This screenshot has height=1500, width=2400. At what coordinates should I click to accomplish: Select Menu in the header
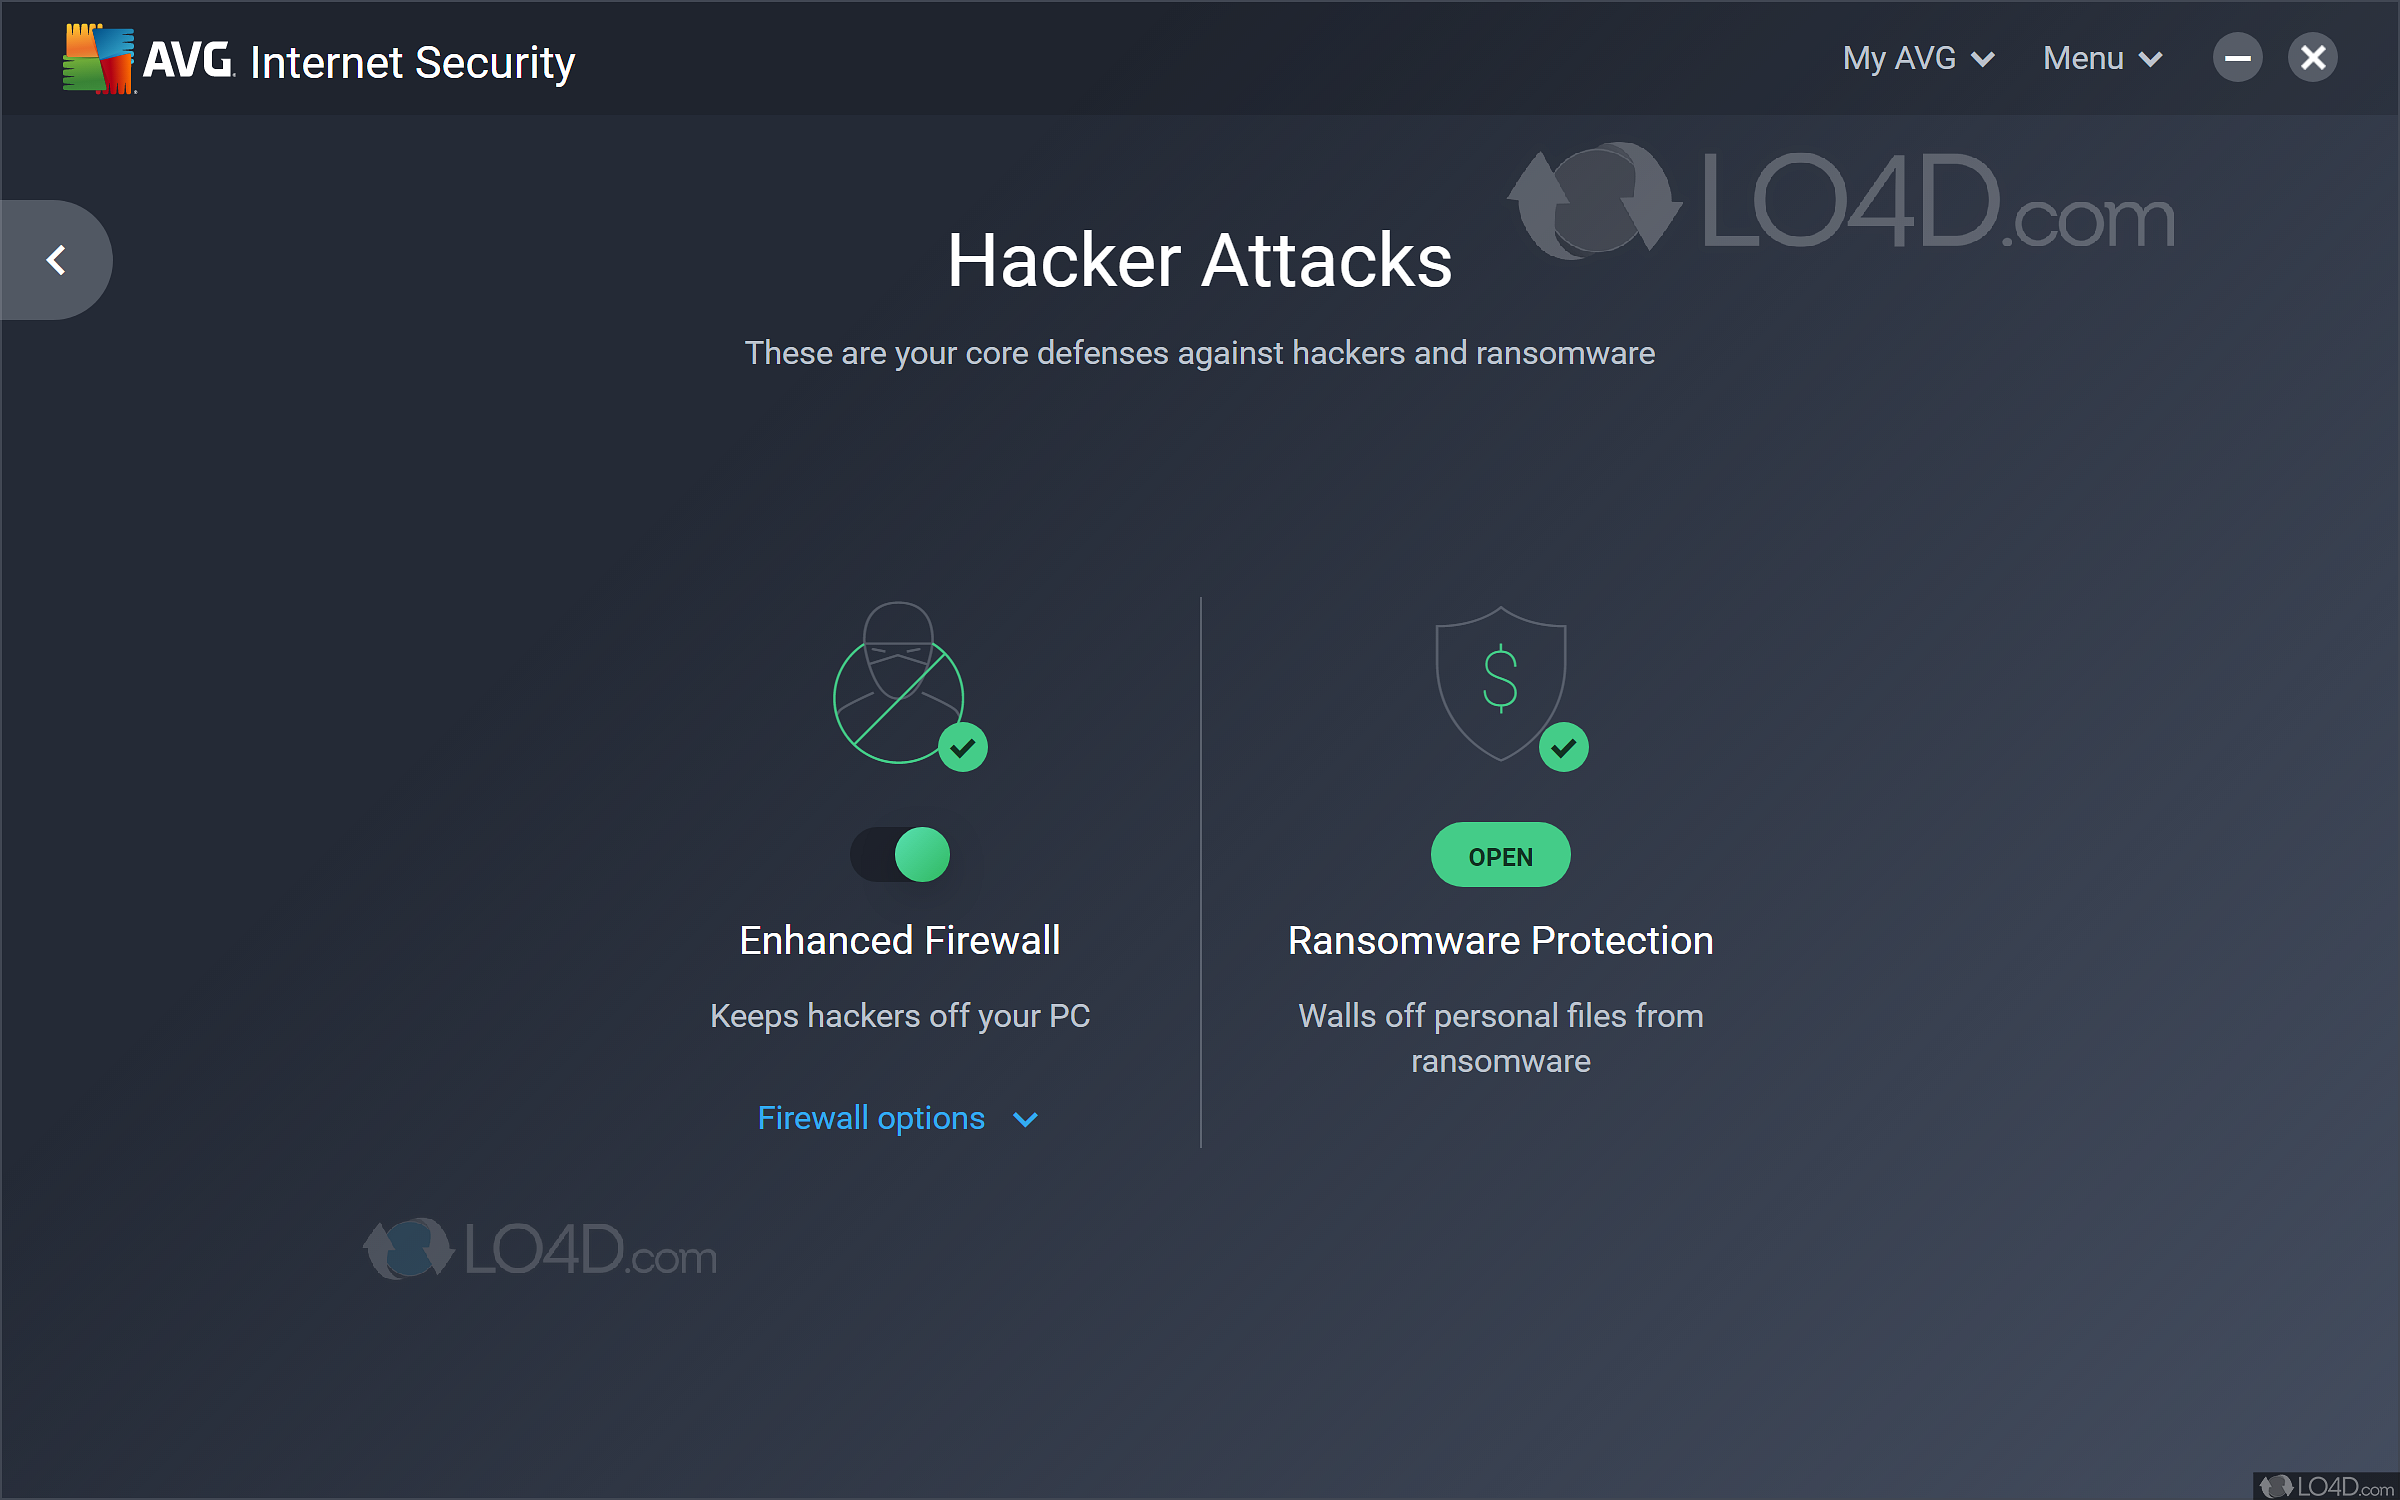[x=2101, y=57]
